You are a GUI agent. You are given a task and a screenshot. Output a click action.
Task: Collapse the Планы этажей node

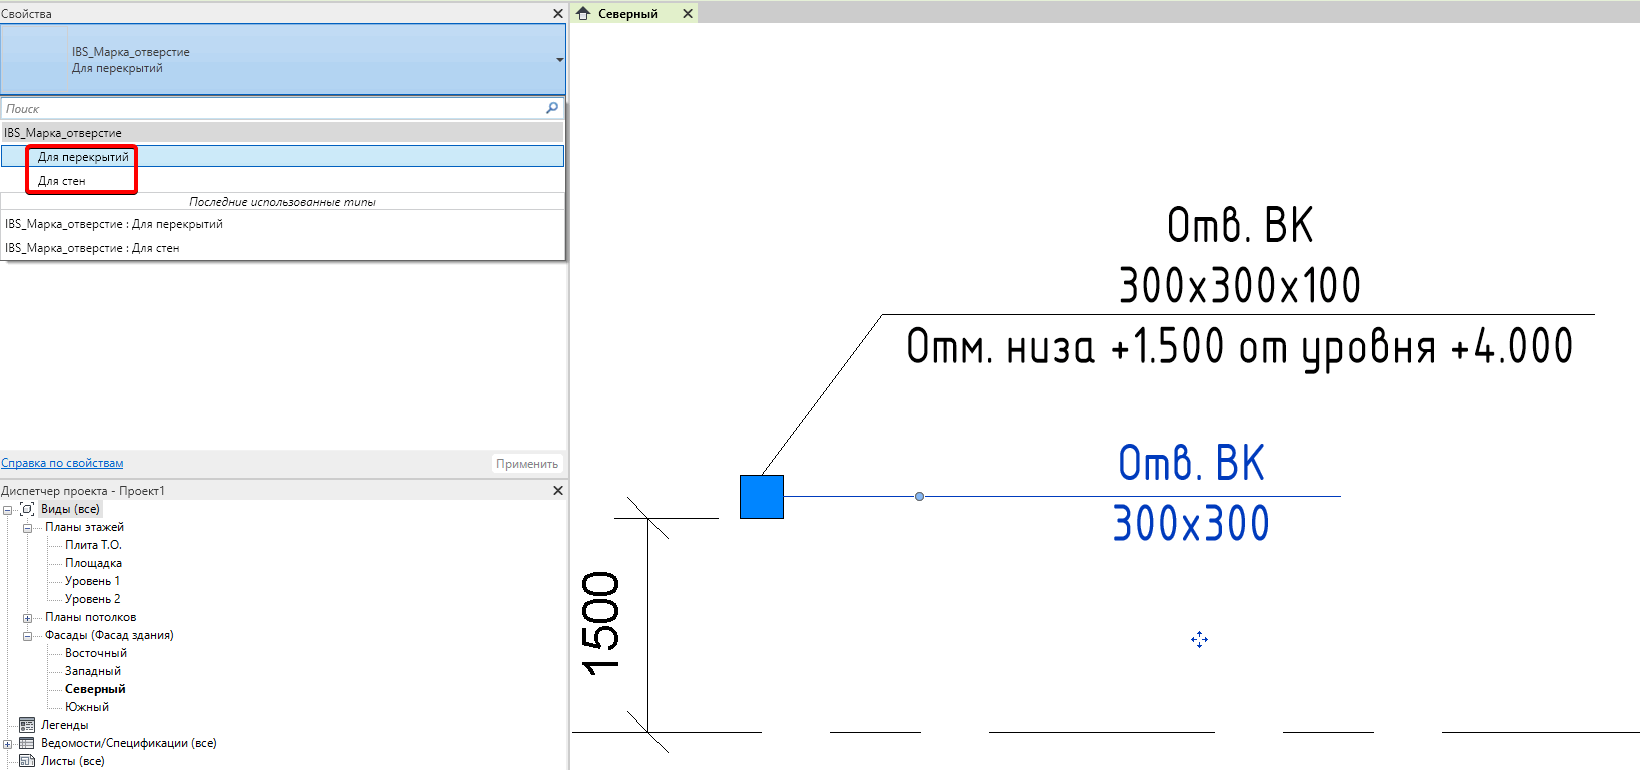pos(28,528)
